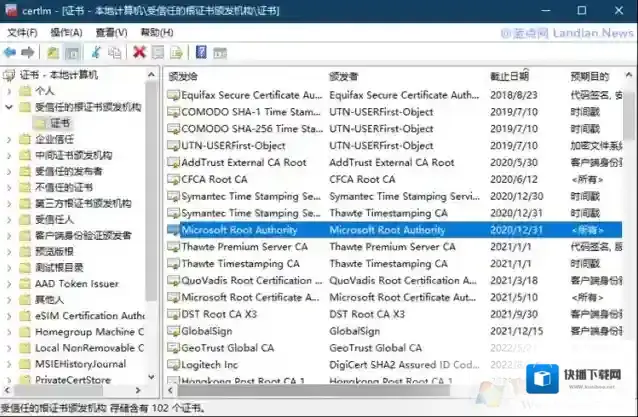Sort by the 截止日期 column header
Image resolution: width=638 pixels, height=417 pixels.
[509, 76]
